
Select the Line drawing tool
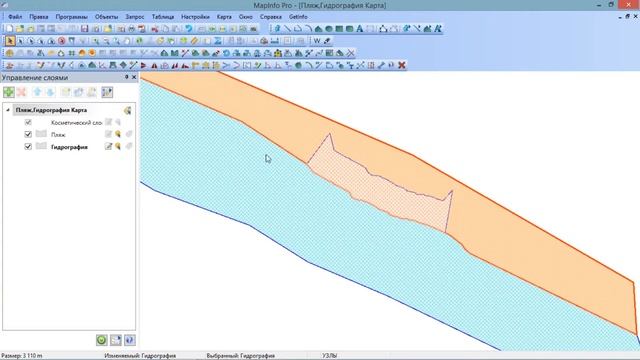[x=287, y=29]
